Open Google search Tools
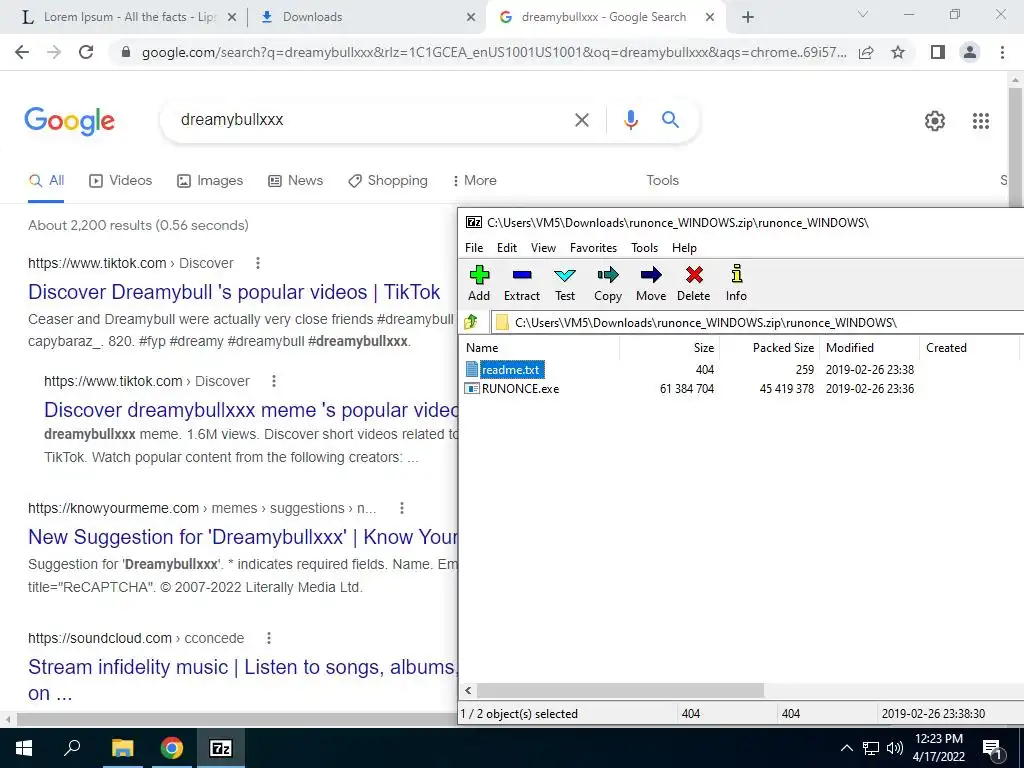 (662, 181)
